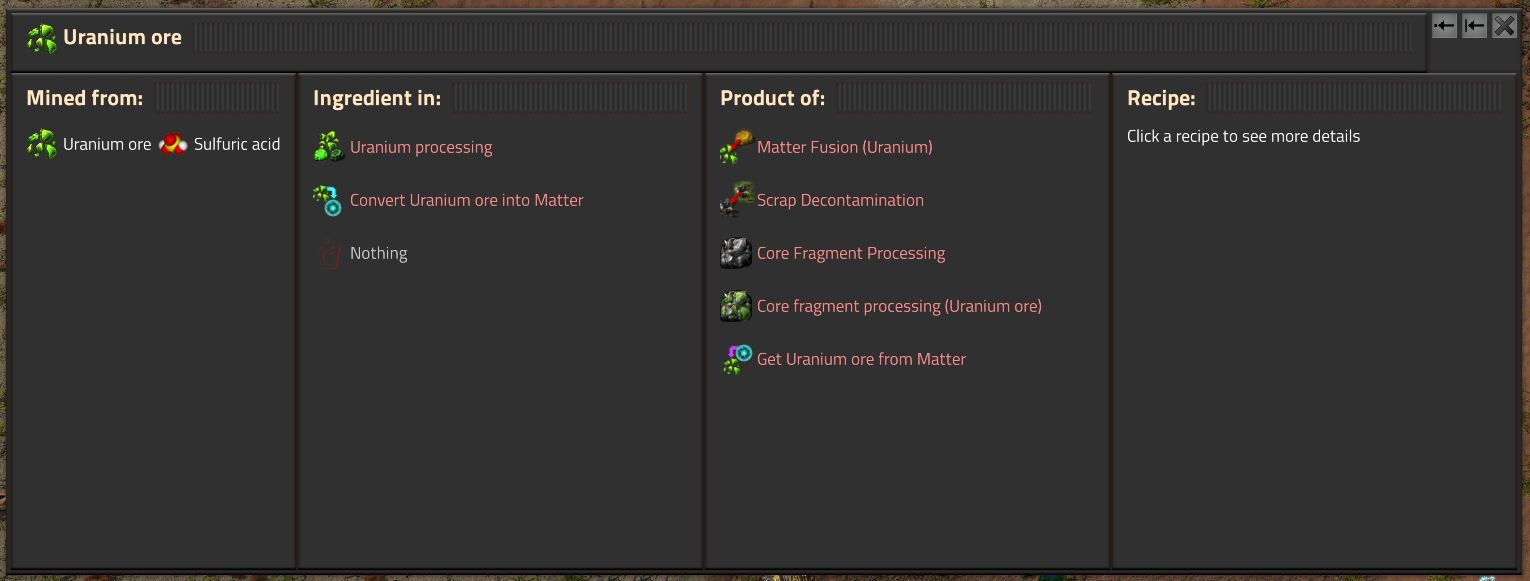Click the back-to-start arrow with vertical bar
1530x581 pixels.
click(1474, 26)
